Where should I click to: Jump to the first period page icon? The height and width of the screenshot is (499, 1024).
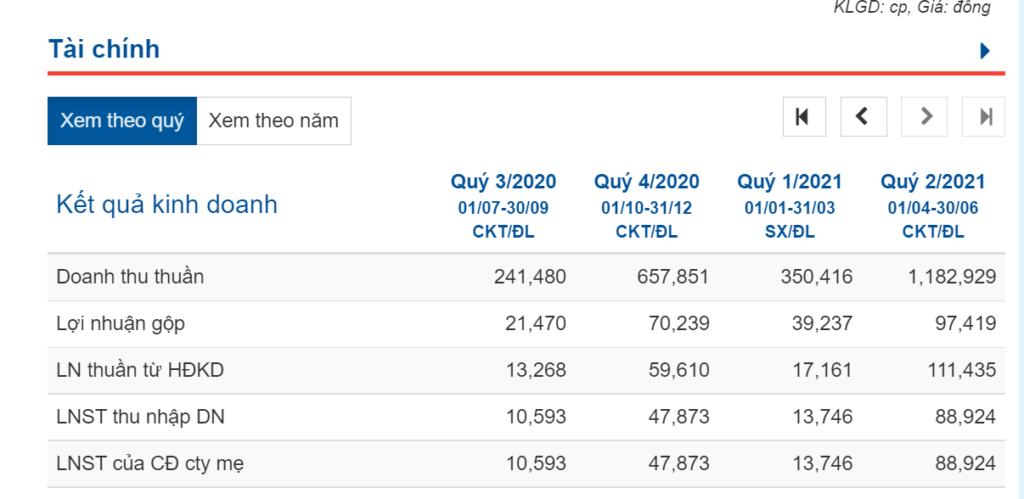(803, 117)
